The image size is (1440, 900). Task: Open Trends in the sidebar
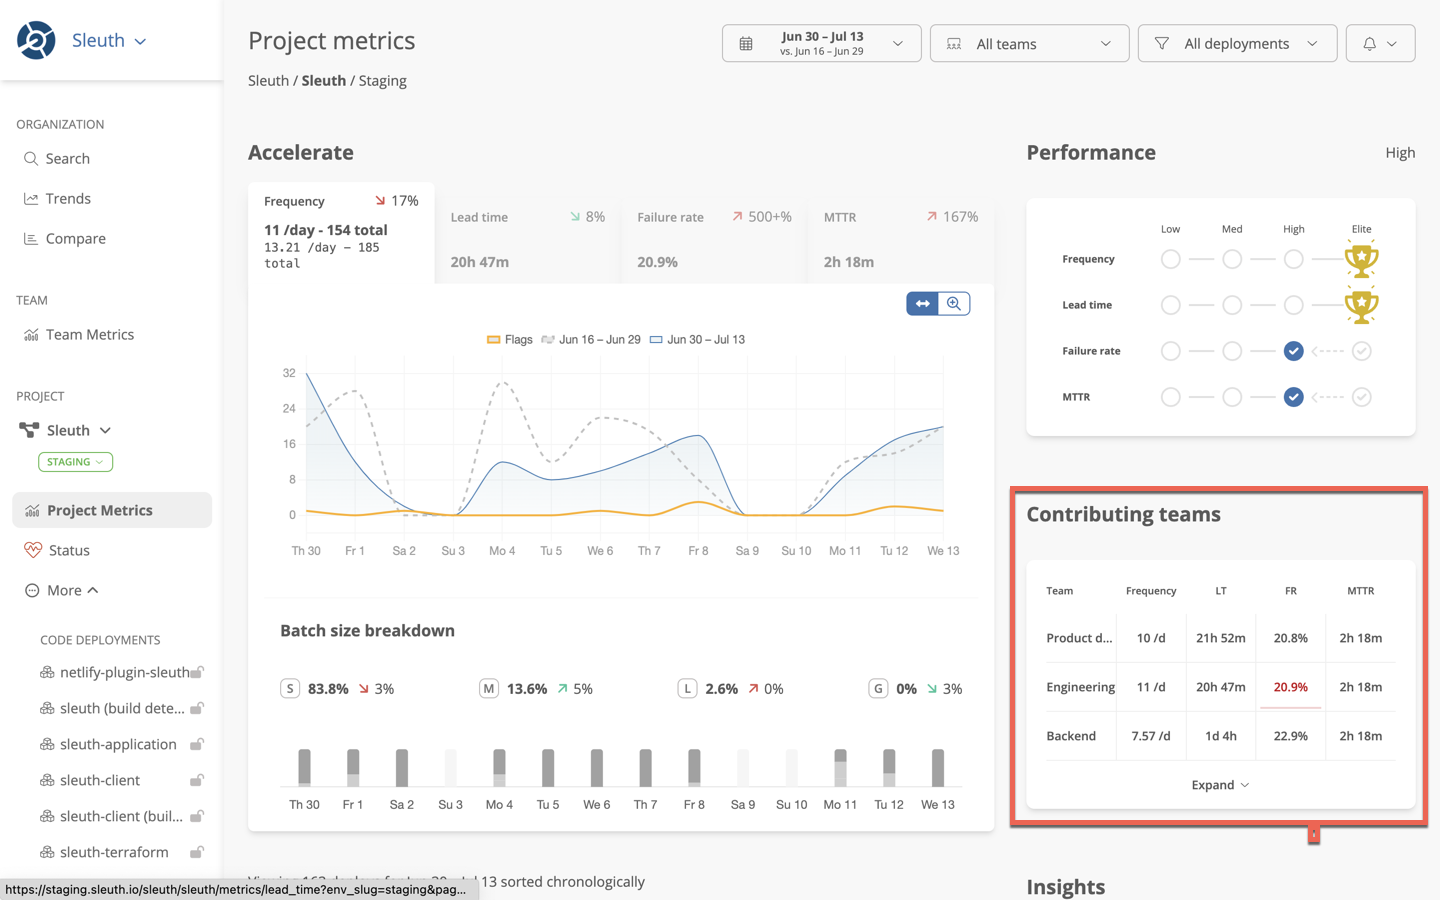(x=68, y=198)
